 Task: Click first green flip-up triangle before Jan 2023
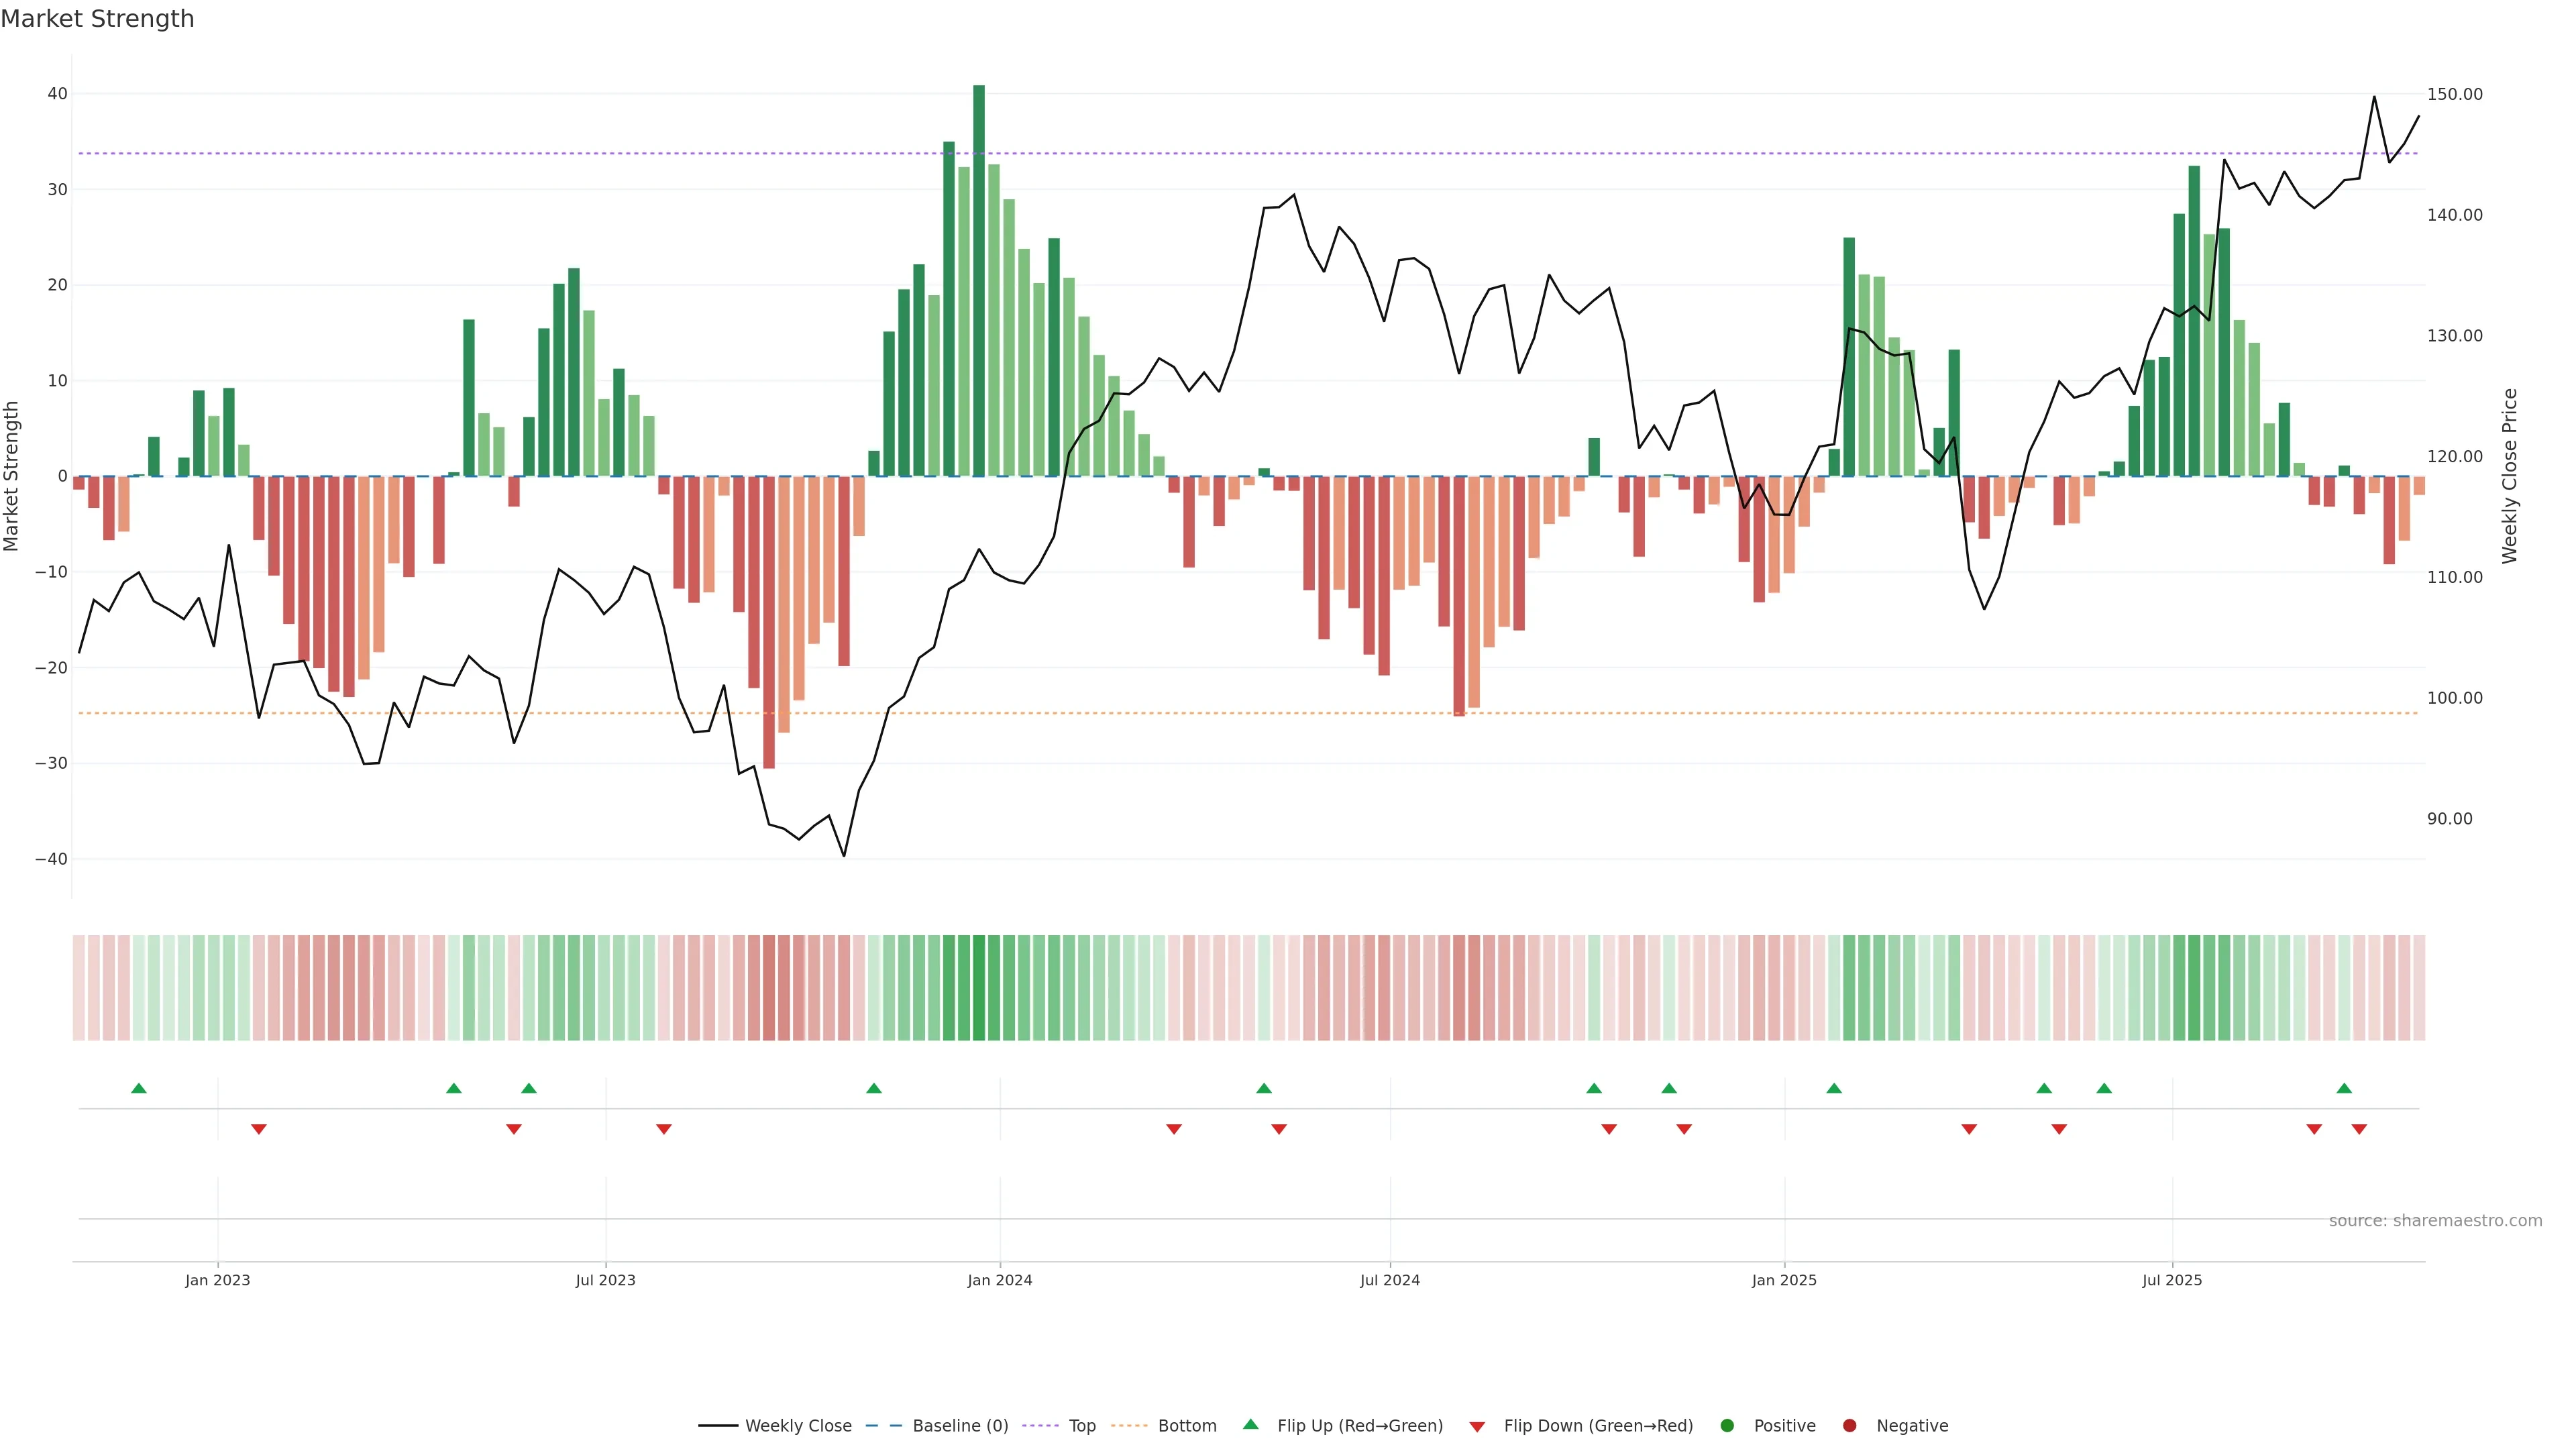click(x=139, y=1088)
